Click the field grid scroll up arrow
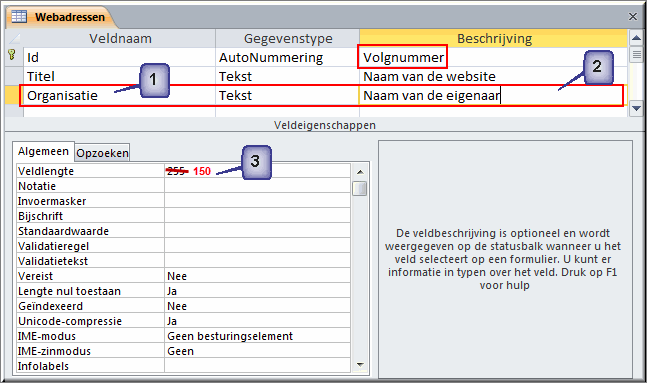 (636, 38)
